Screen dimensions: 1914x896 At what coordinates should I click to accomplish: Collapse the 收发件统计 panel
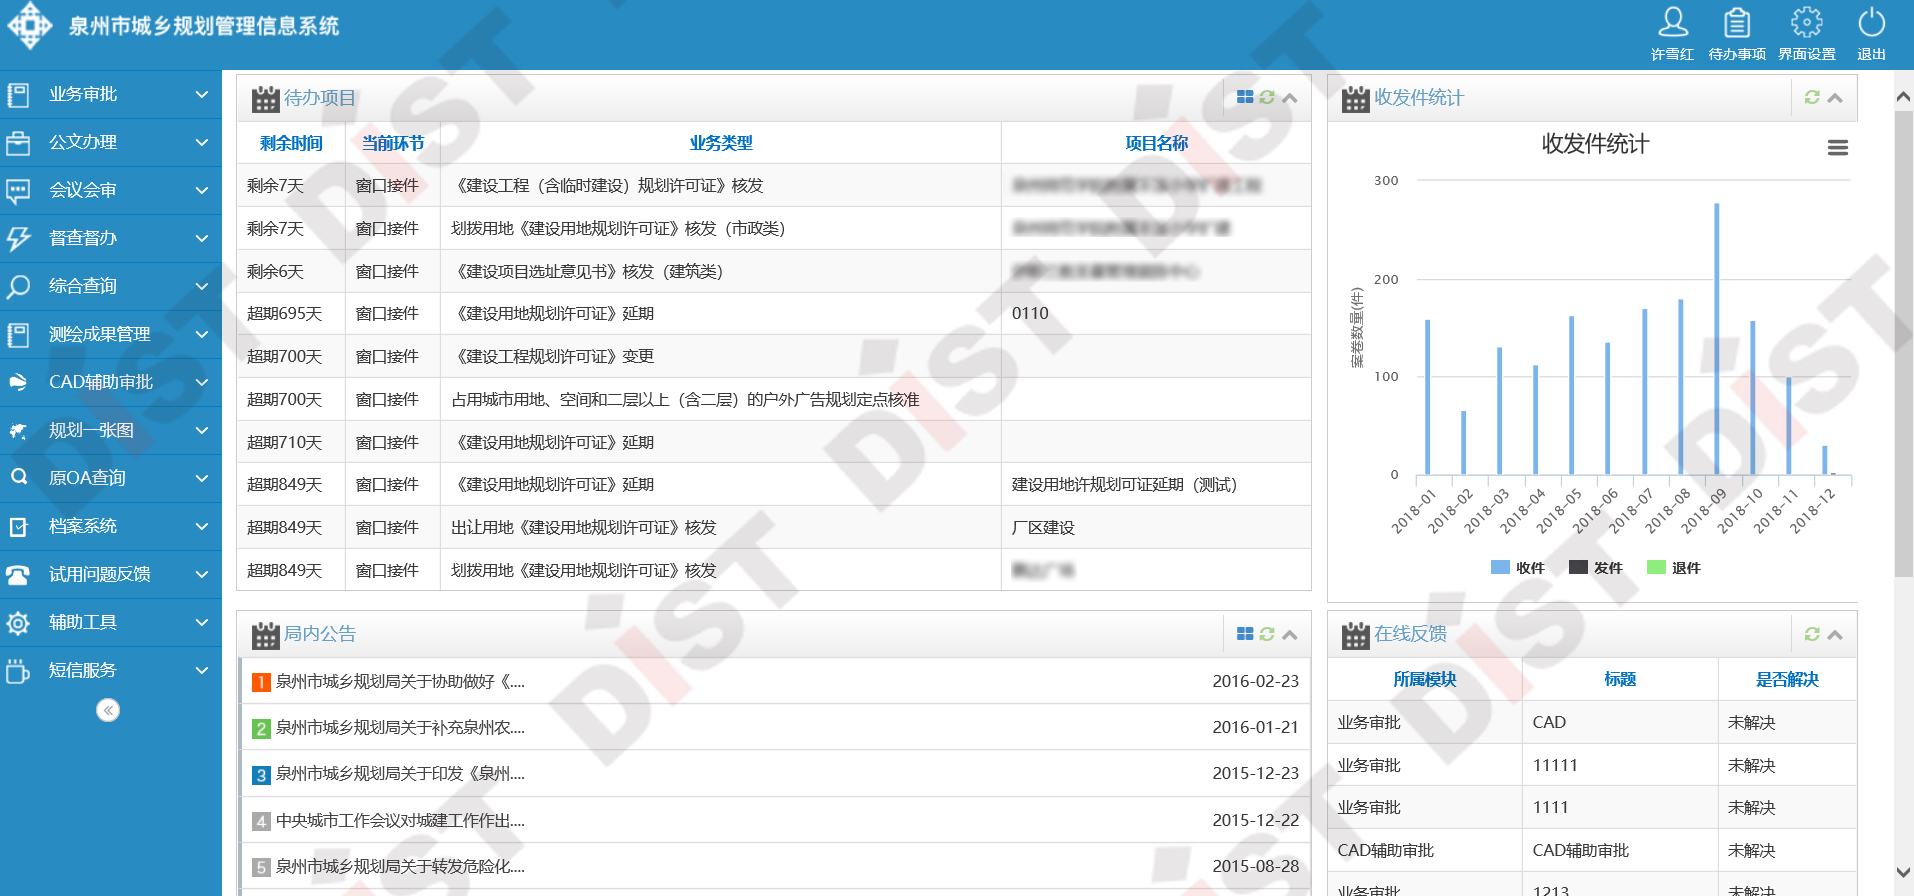1835,98
